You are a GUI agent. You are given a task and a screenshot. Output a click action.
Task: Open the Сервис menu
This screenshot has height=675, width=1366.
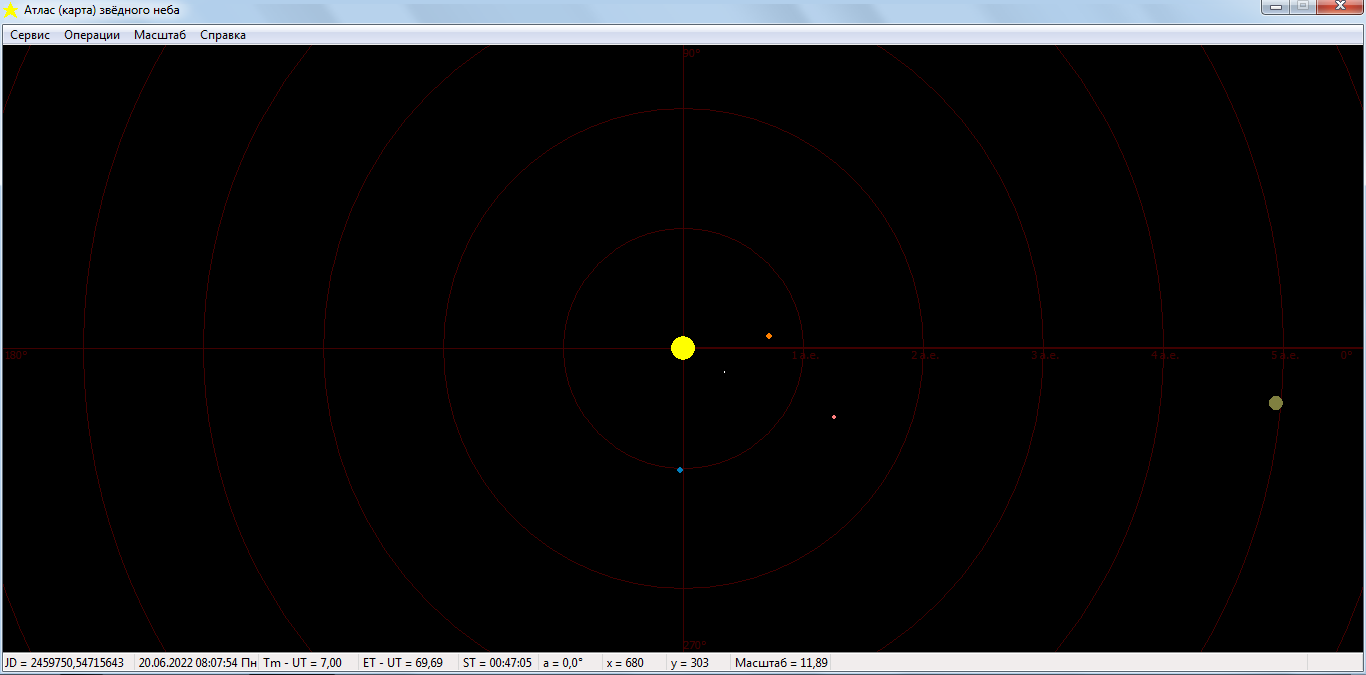(x=30, y=35)
